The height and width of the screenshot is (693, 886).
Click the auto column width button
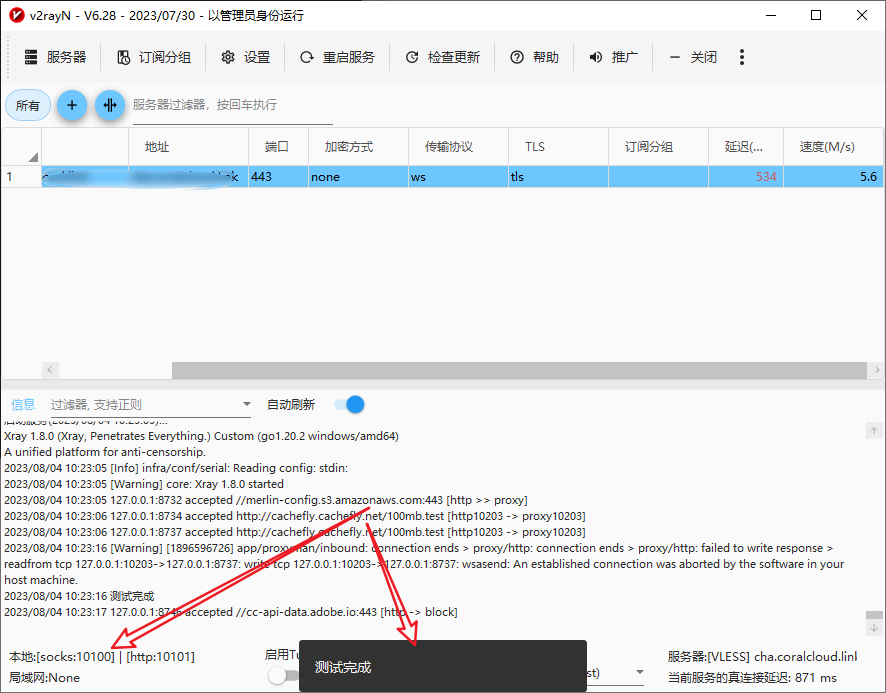pos(110,105)
